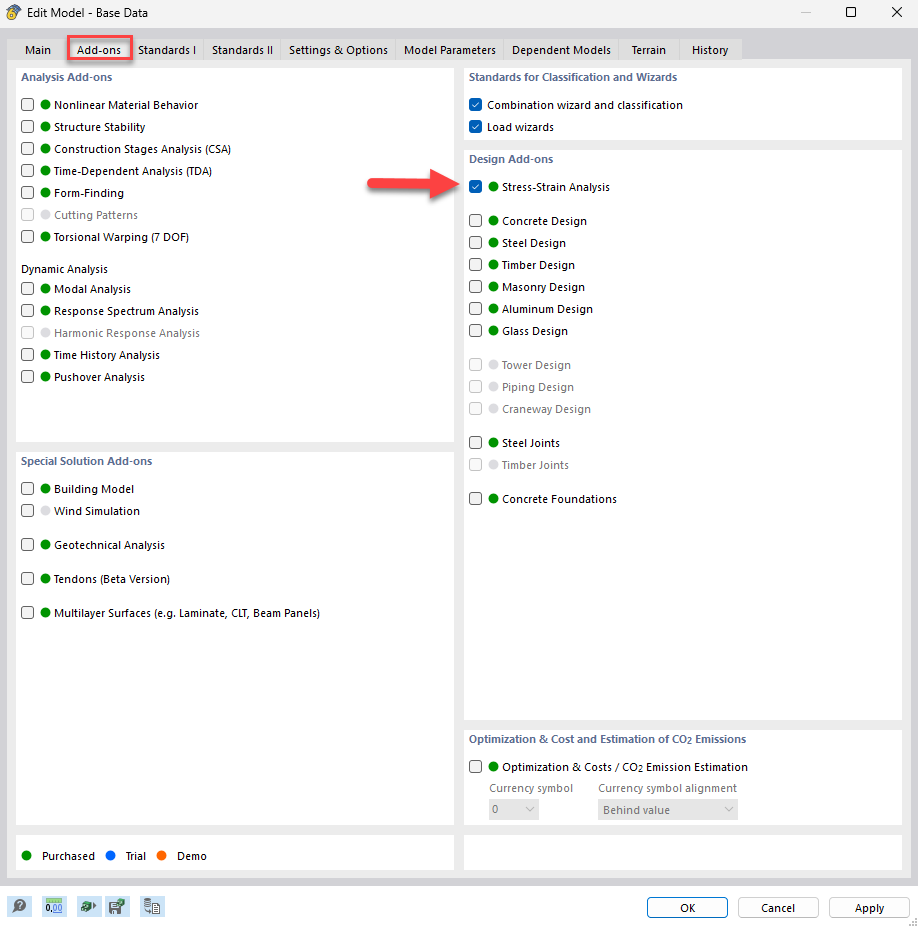
Task: Open the units and decimal places icon
Action: (x=54, y=906)
